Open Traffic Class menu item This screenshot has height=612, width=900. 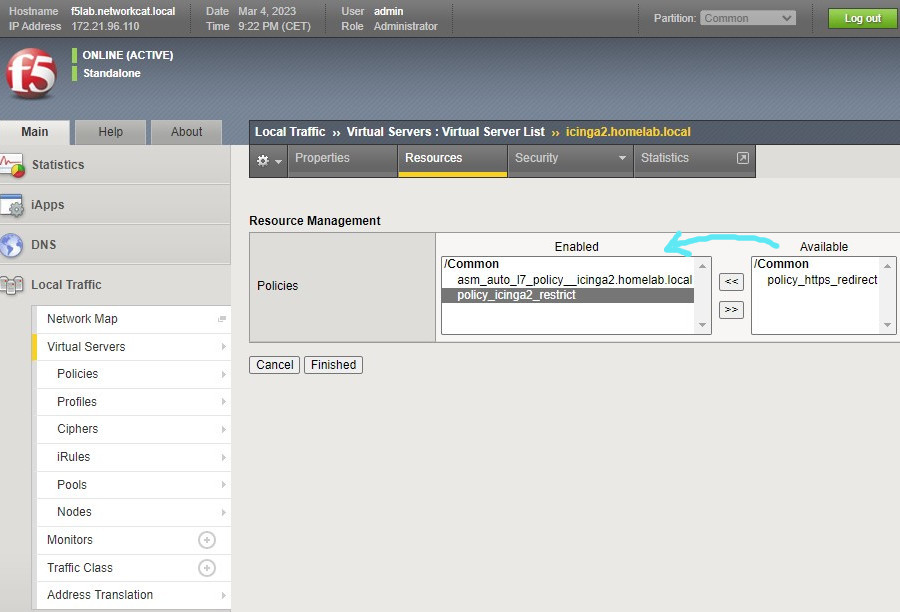point(134,568)
